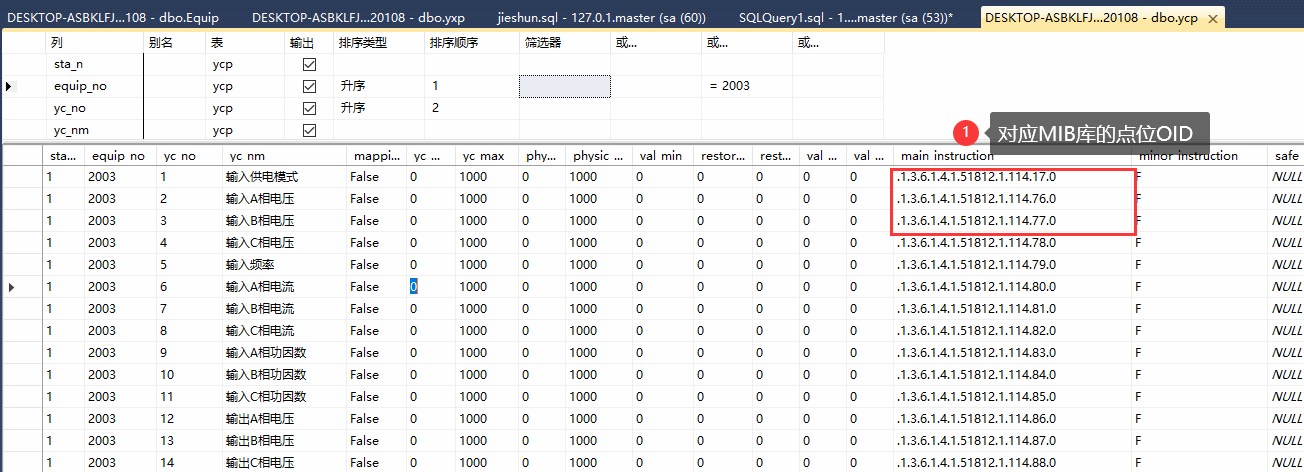Toggle output checkbox of yc_no row
This screenshot has height=472, width=1304.
(x=309, y=108)
